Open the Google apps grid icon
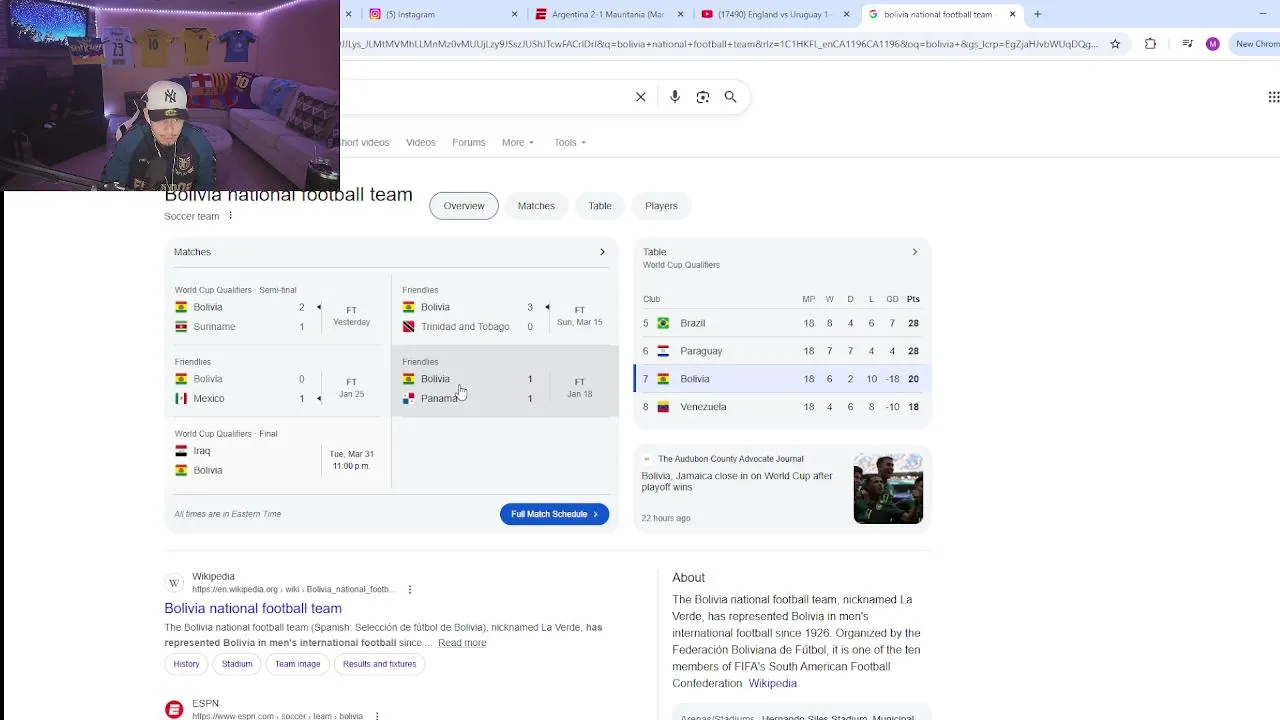This screenshot has width=1280, height=720. [x=1273, y=97]
